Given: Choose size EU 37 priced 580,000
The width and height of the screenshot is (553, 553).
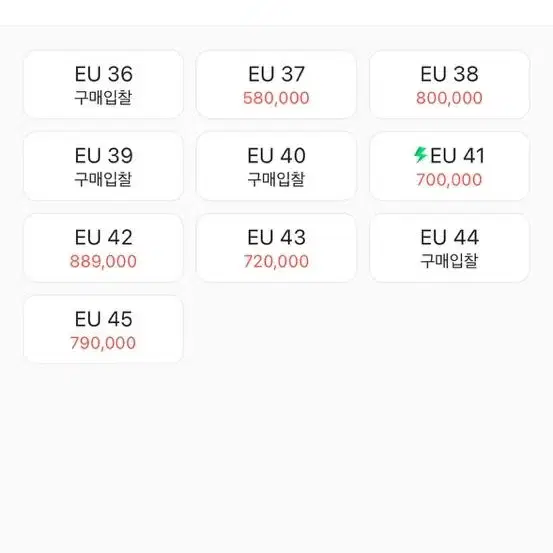Looking at the screenshot, I should pyautogui.click(x=276, y=84).
